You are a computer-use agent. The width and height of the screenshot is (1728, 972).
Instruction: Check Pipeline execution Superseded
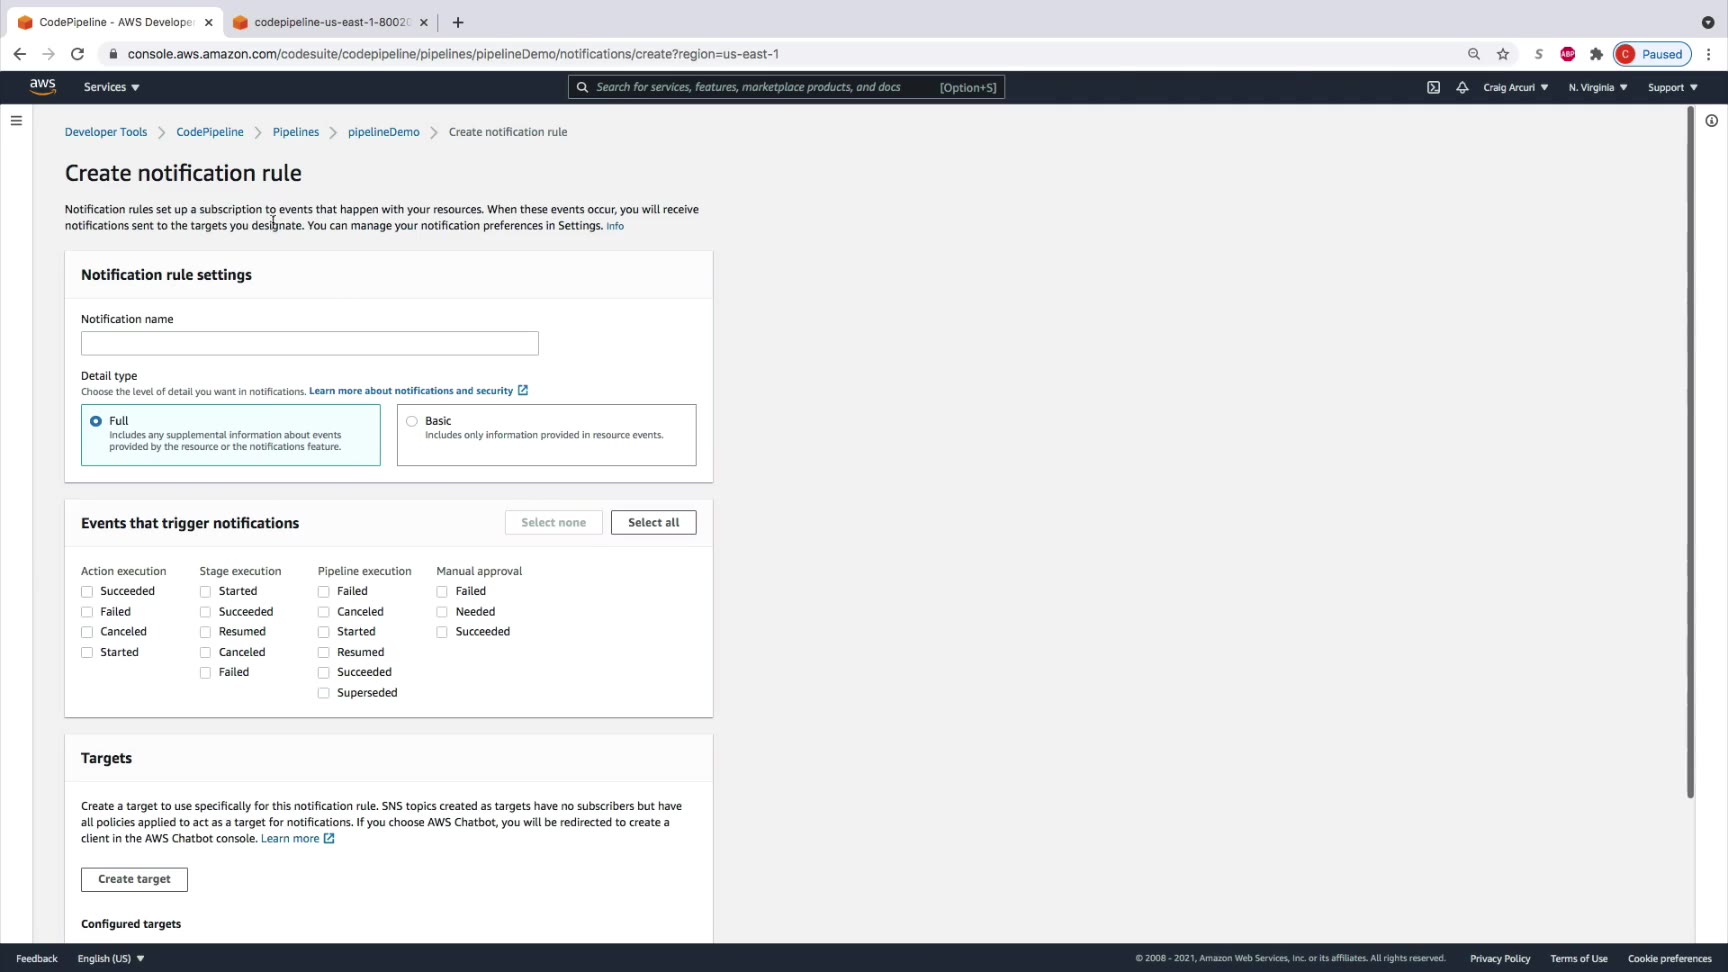pos(324,693)
